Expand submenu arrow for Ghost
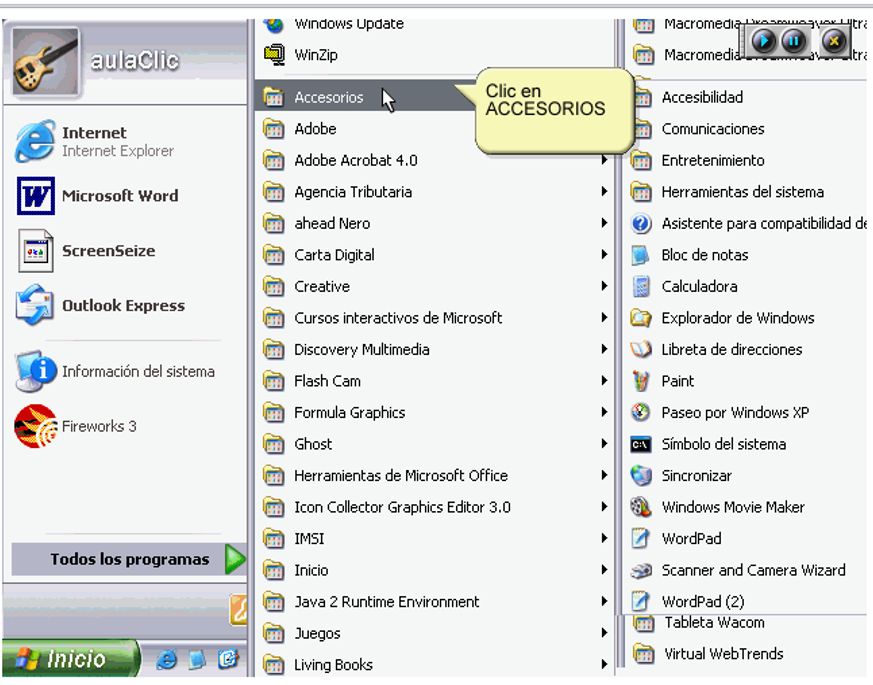Screen dimensions: 873x685 point(604,444)
